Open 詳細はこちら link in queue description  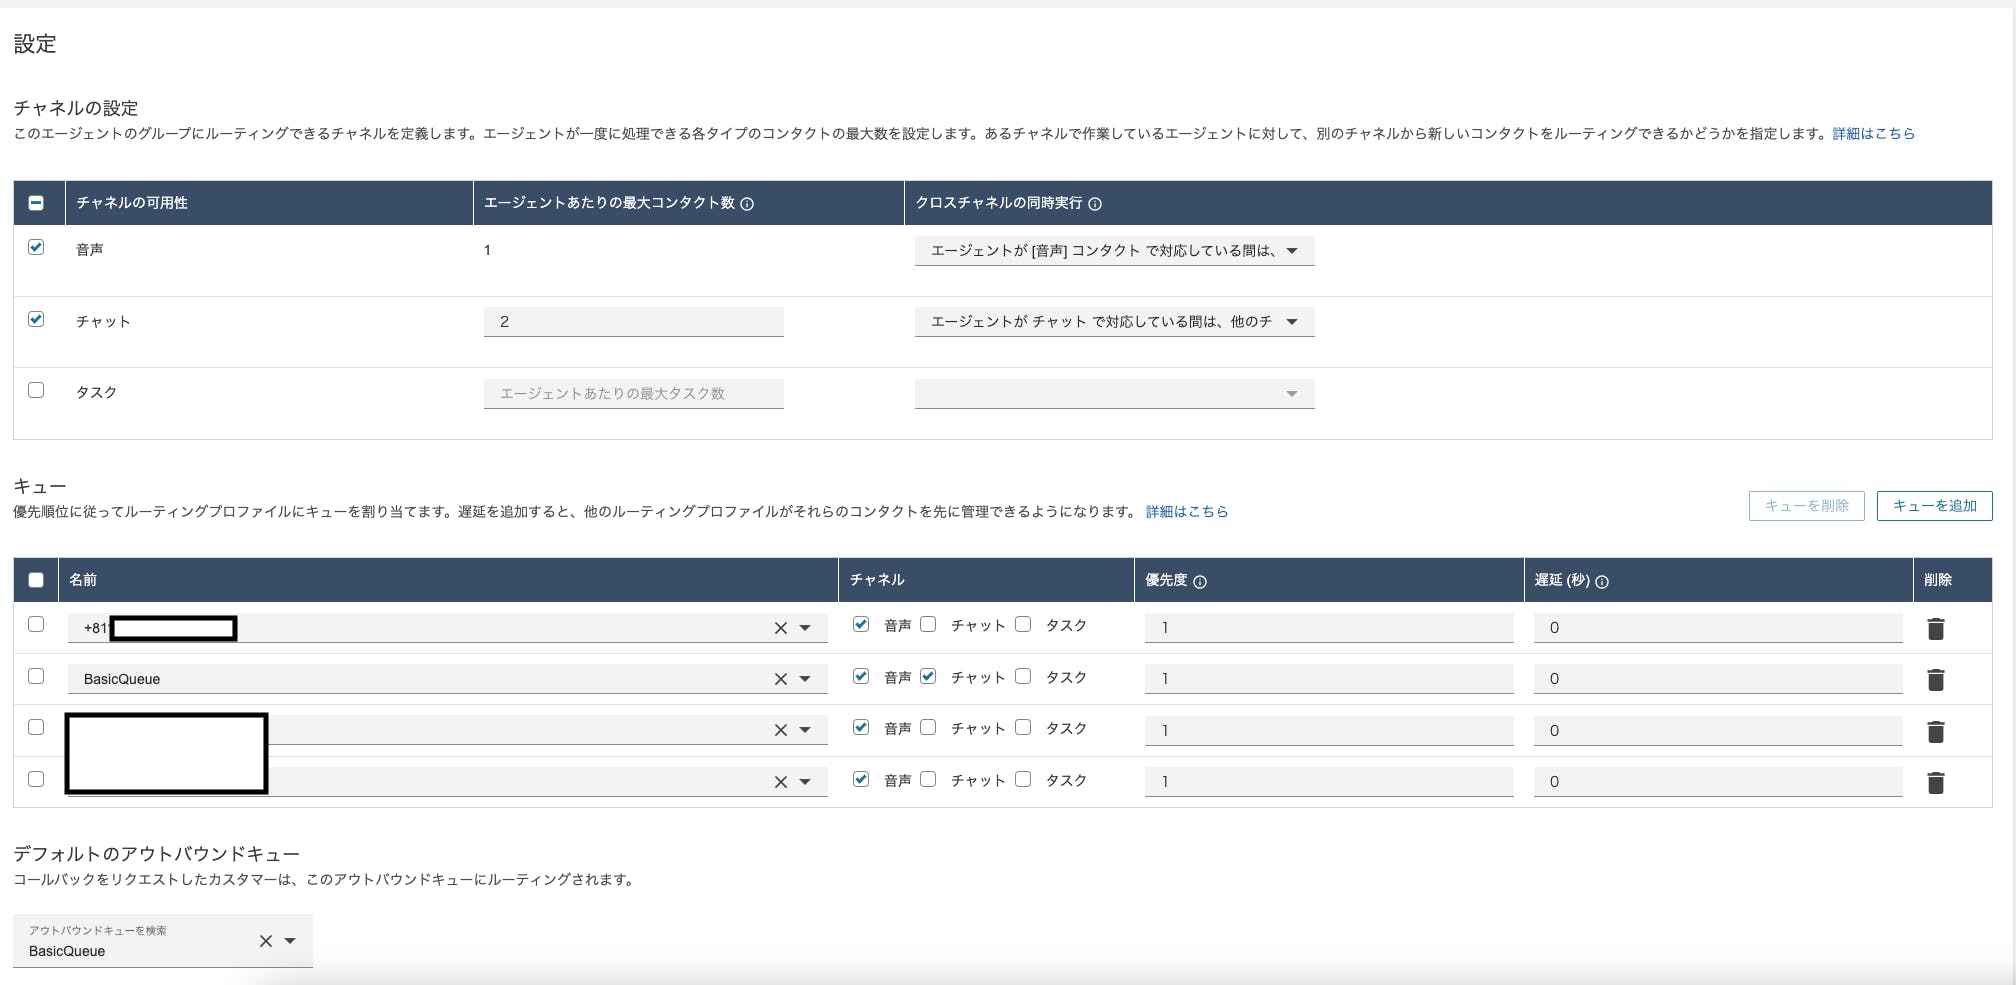coord(1187,511)
